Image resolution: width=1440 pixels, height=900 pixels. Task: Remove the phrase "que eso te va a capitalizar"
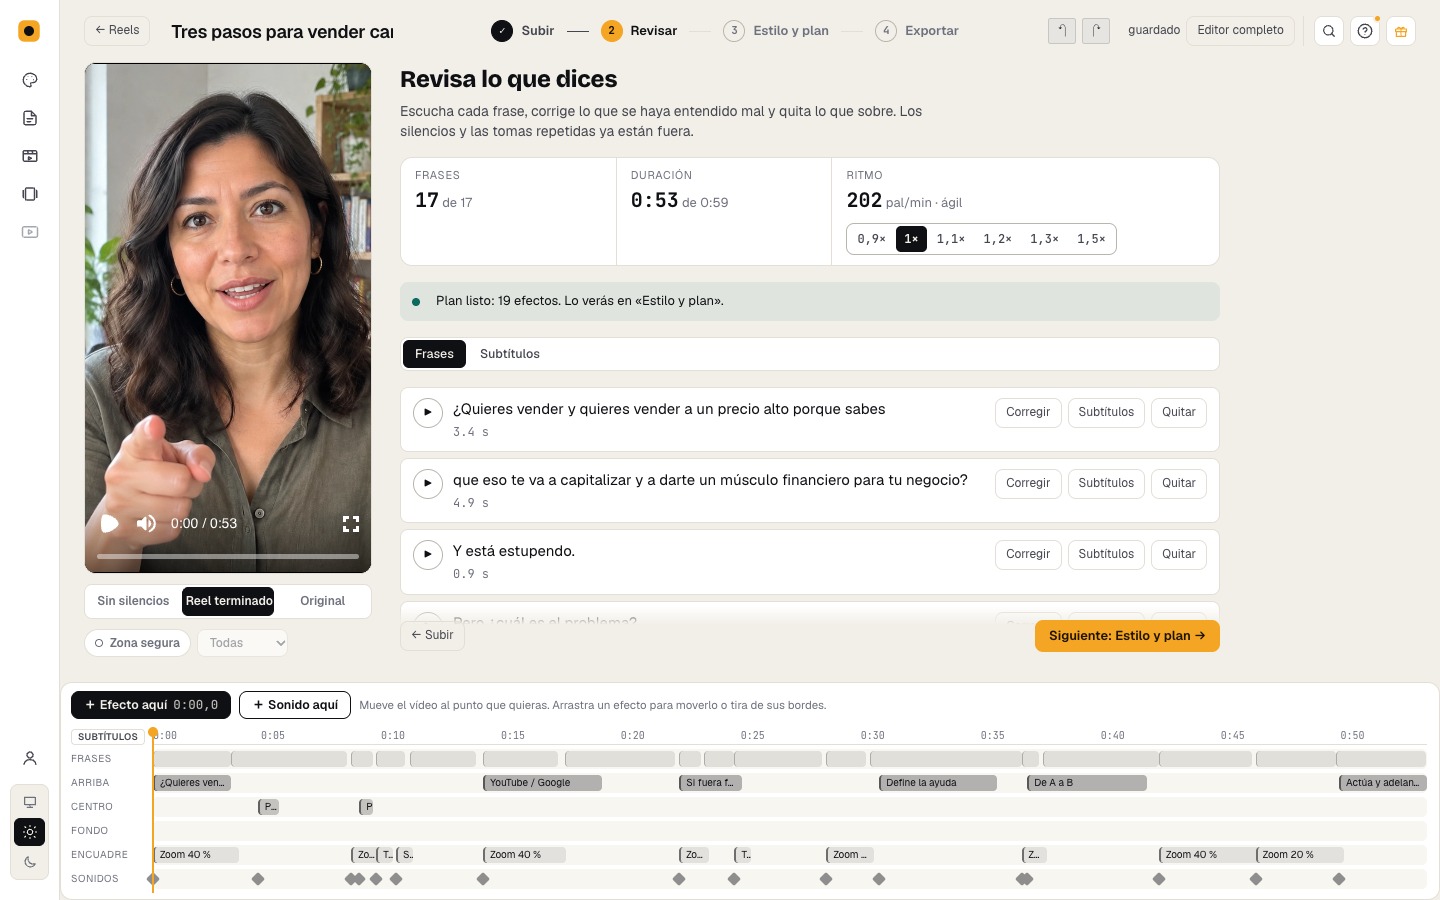tap(1179, 483)
